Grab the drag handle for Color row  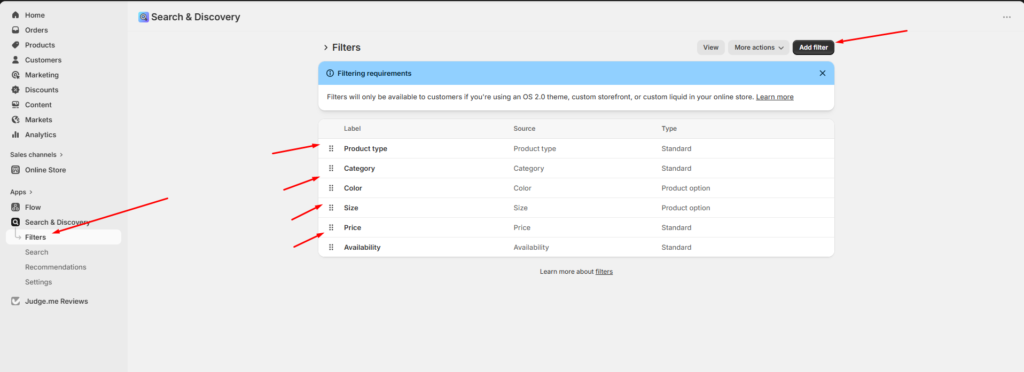pos(331,188)
